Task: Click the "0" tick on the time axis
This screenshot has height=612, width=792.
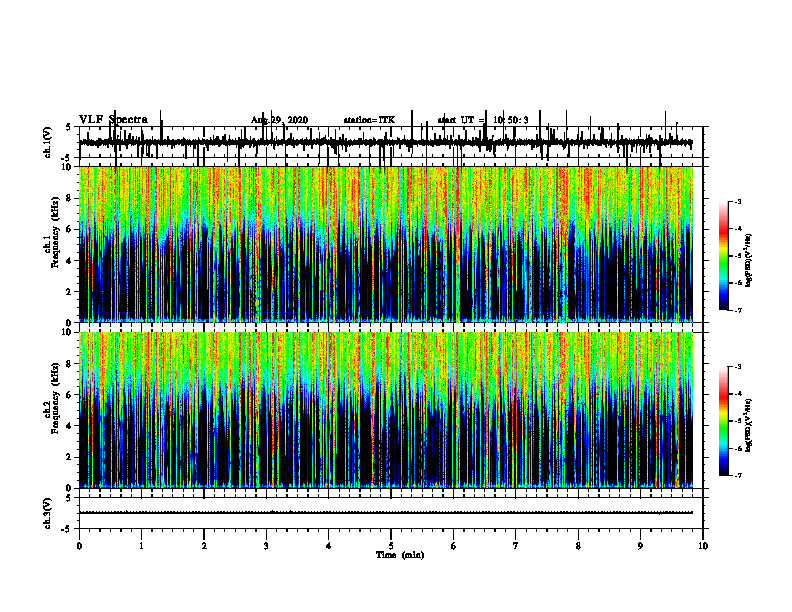Action: 79,546
